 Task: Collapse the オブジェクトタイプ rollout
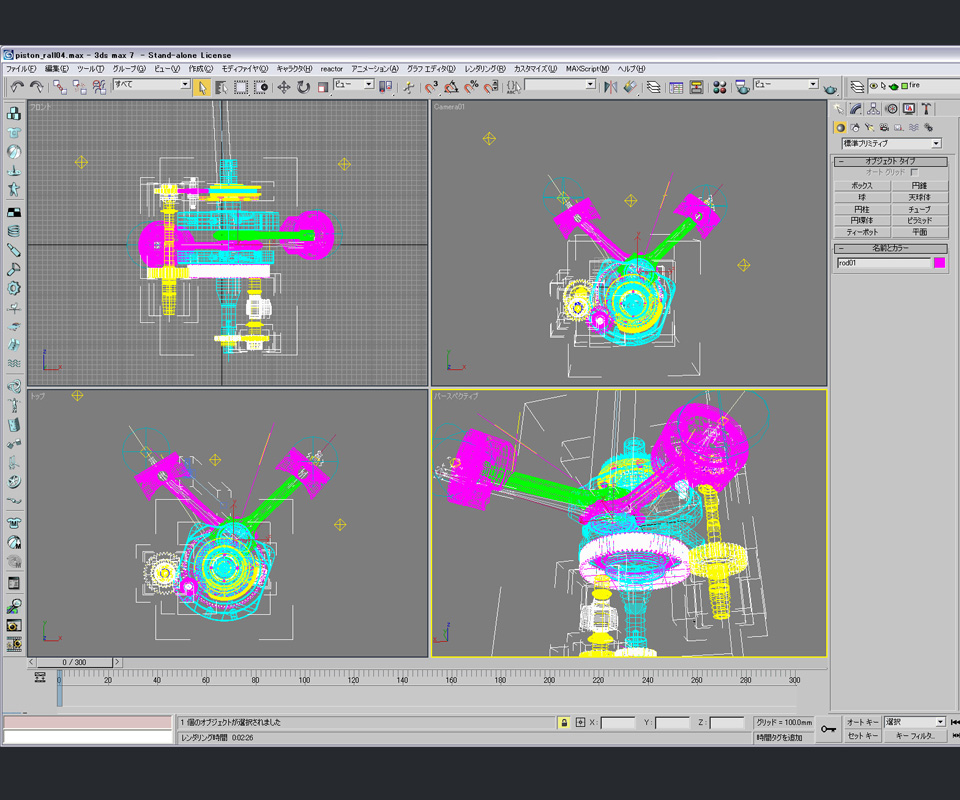(891, 161)
